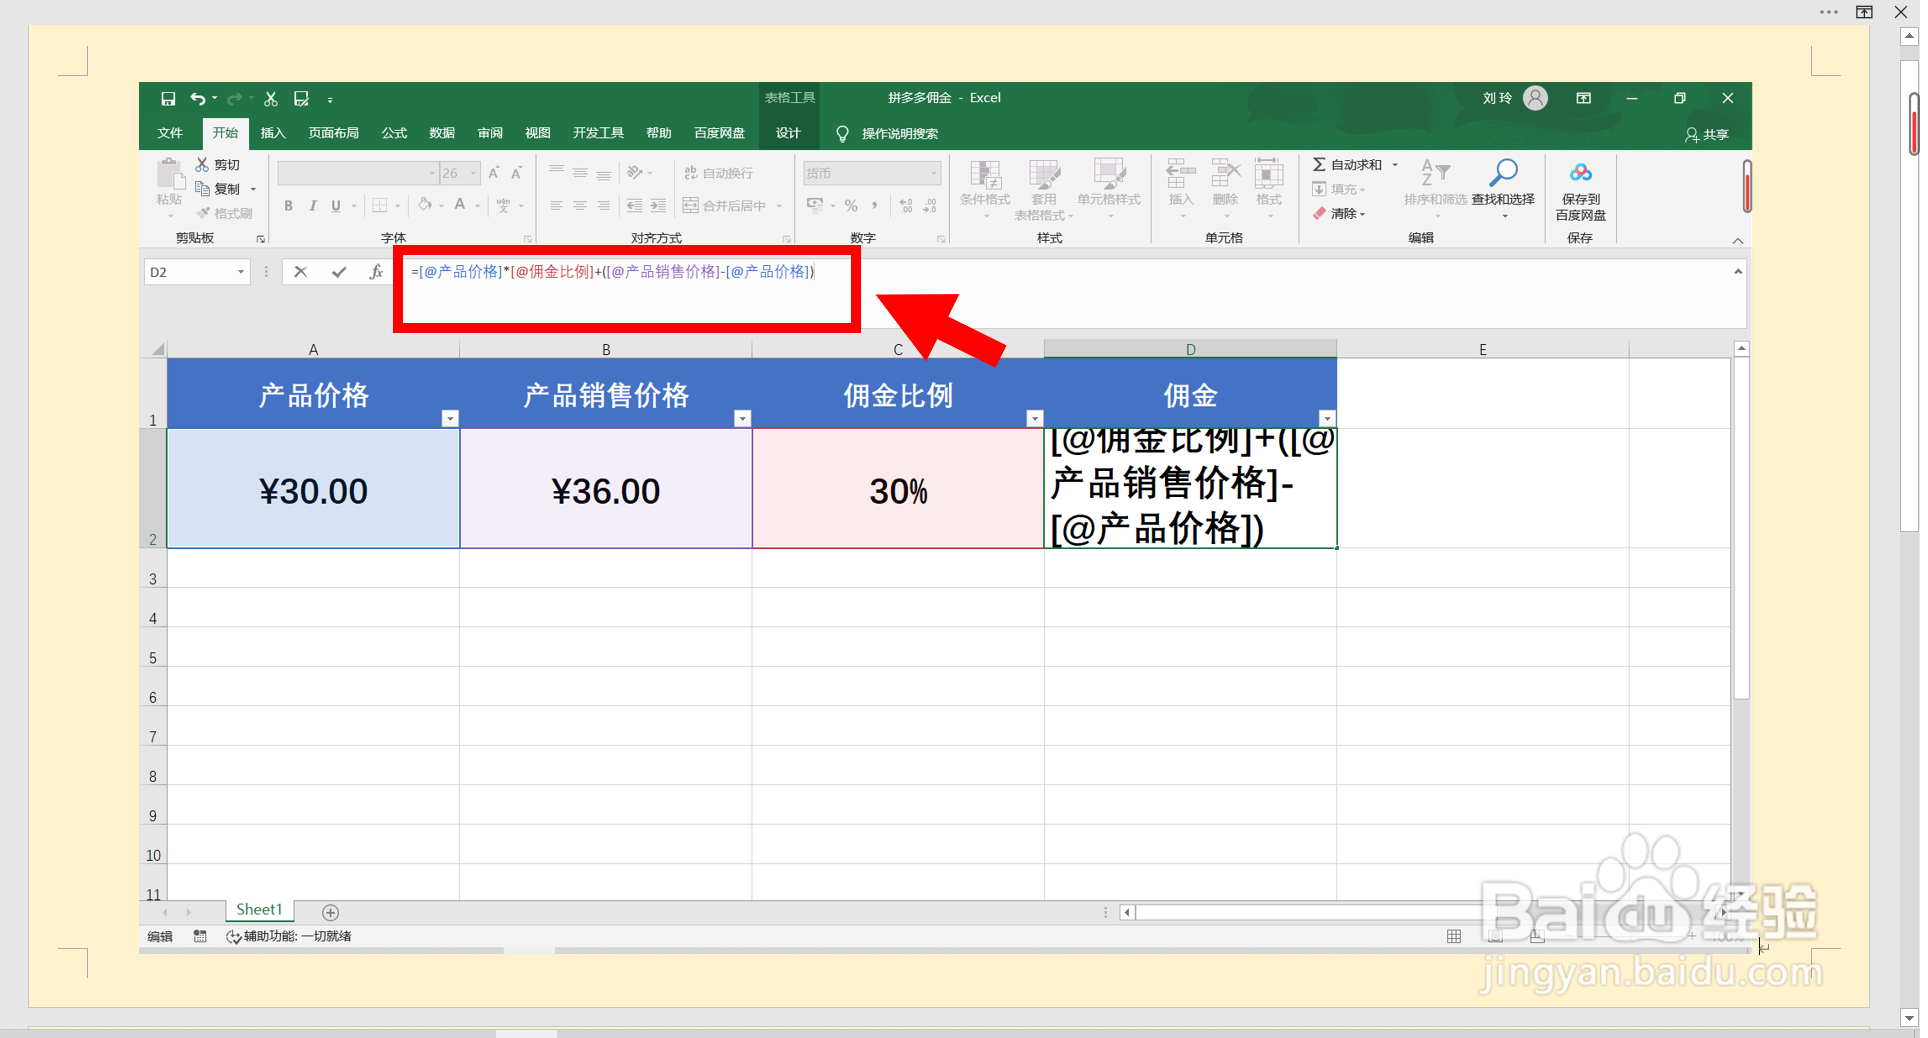
Task: Open filter dropdown for 产品销售价格 column
Action: (742, 418)
